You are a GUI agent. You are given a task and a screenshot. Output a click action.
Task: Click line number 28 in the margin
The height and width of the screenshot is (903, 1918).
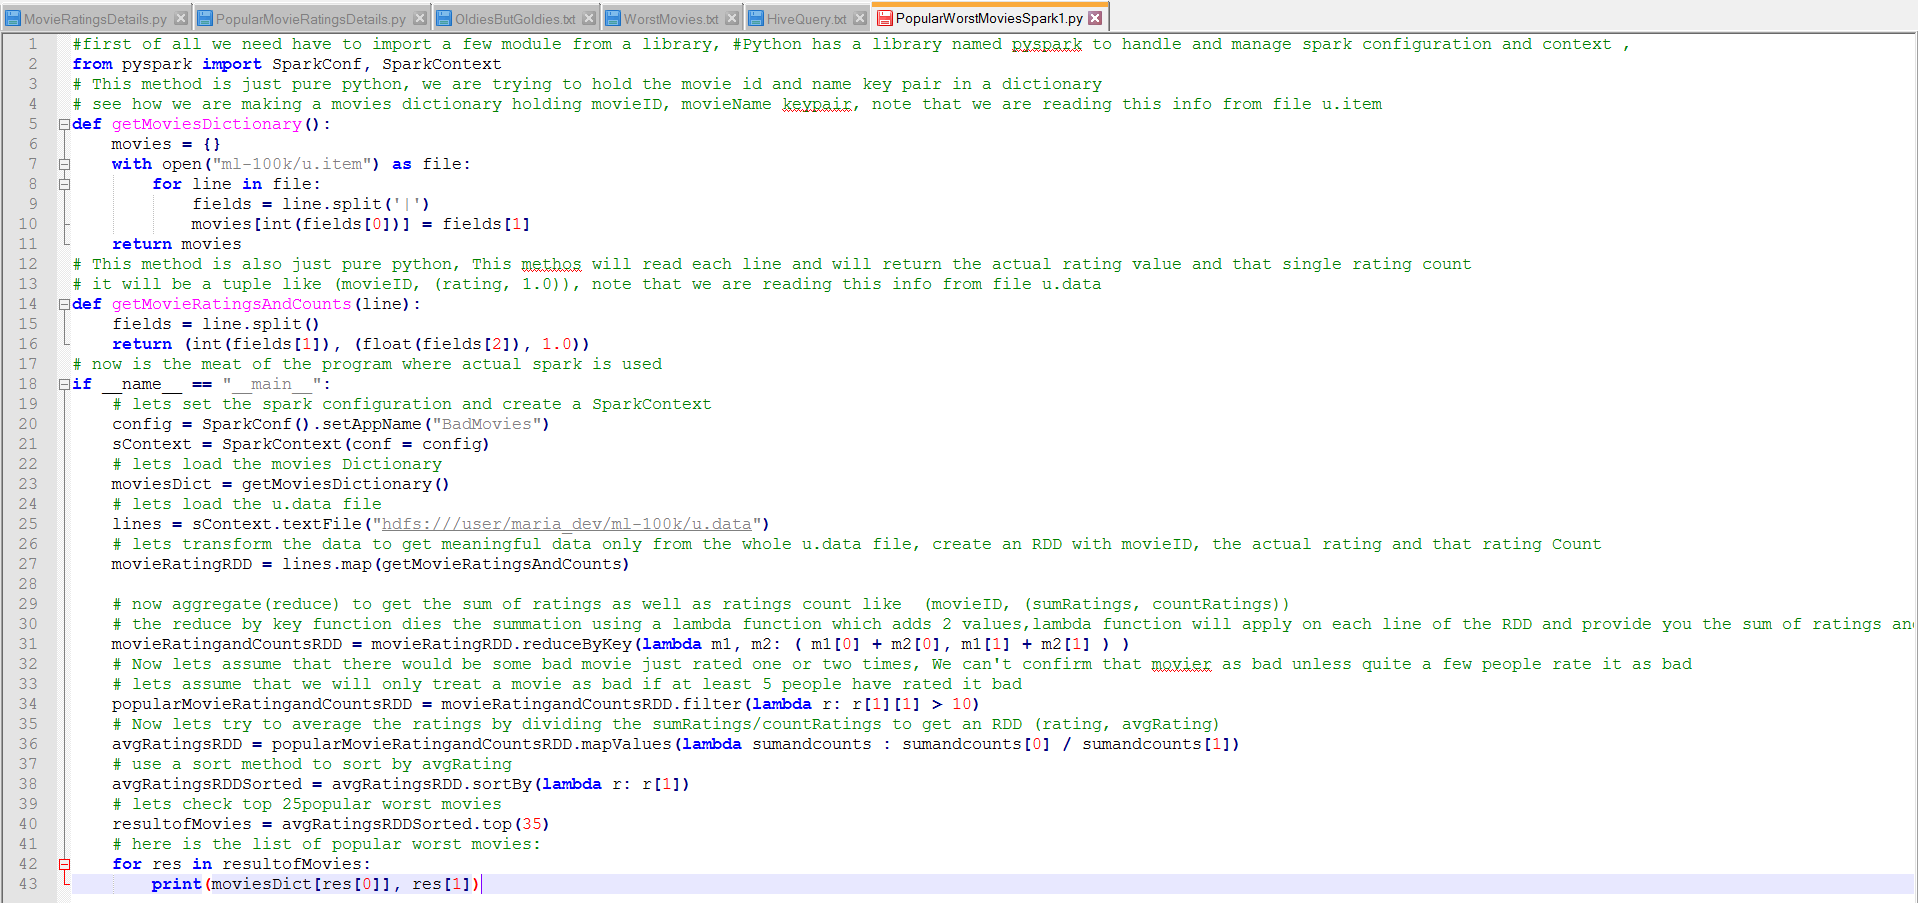pyautogui.click(x=28, y=584)
